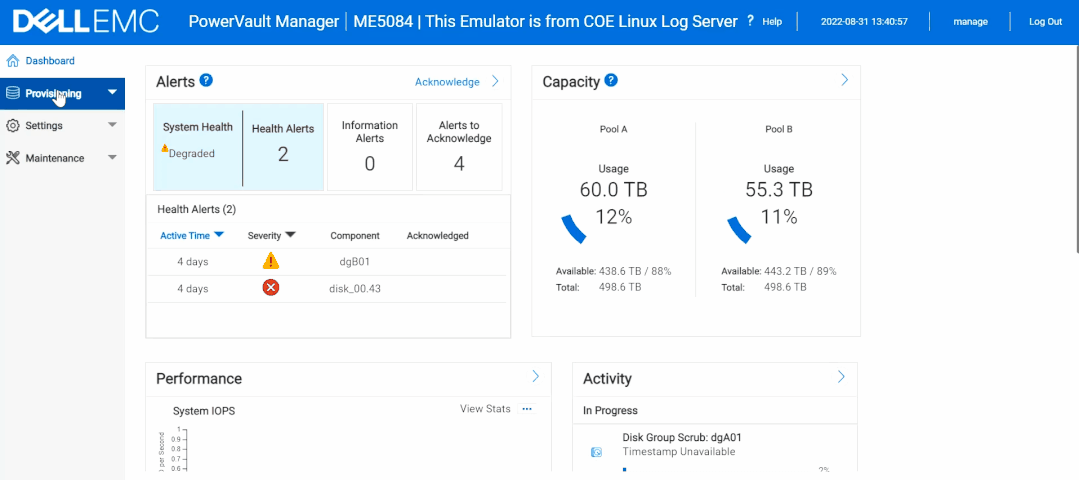This screenshot has height=480, width=1079.
Task: Click the Degraded warning triangle icon
Action: (x=164, y=148)
